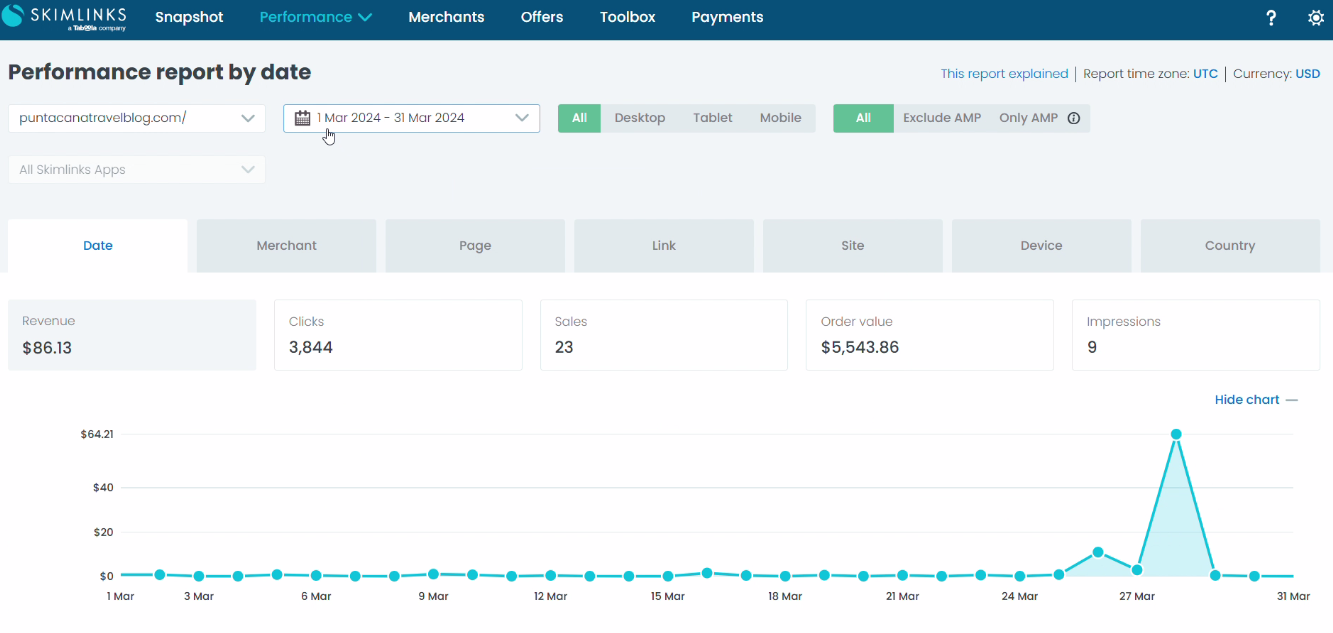The height and width of the screenshot is (633, 1333).
Task: Switch to the Date tab
Action: [98, 246]
